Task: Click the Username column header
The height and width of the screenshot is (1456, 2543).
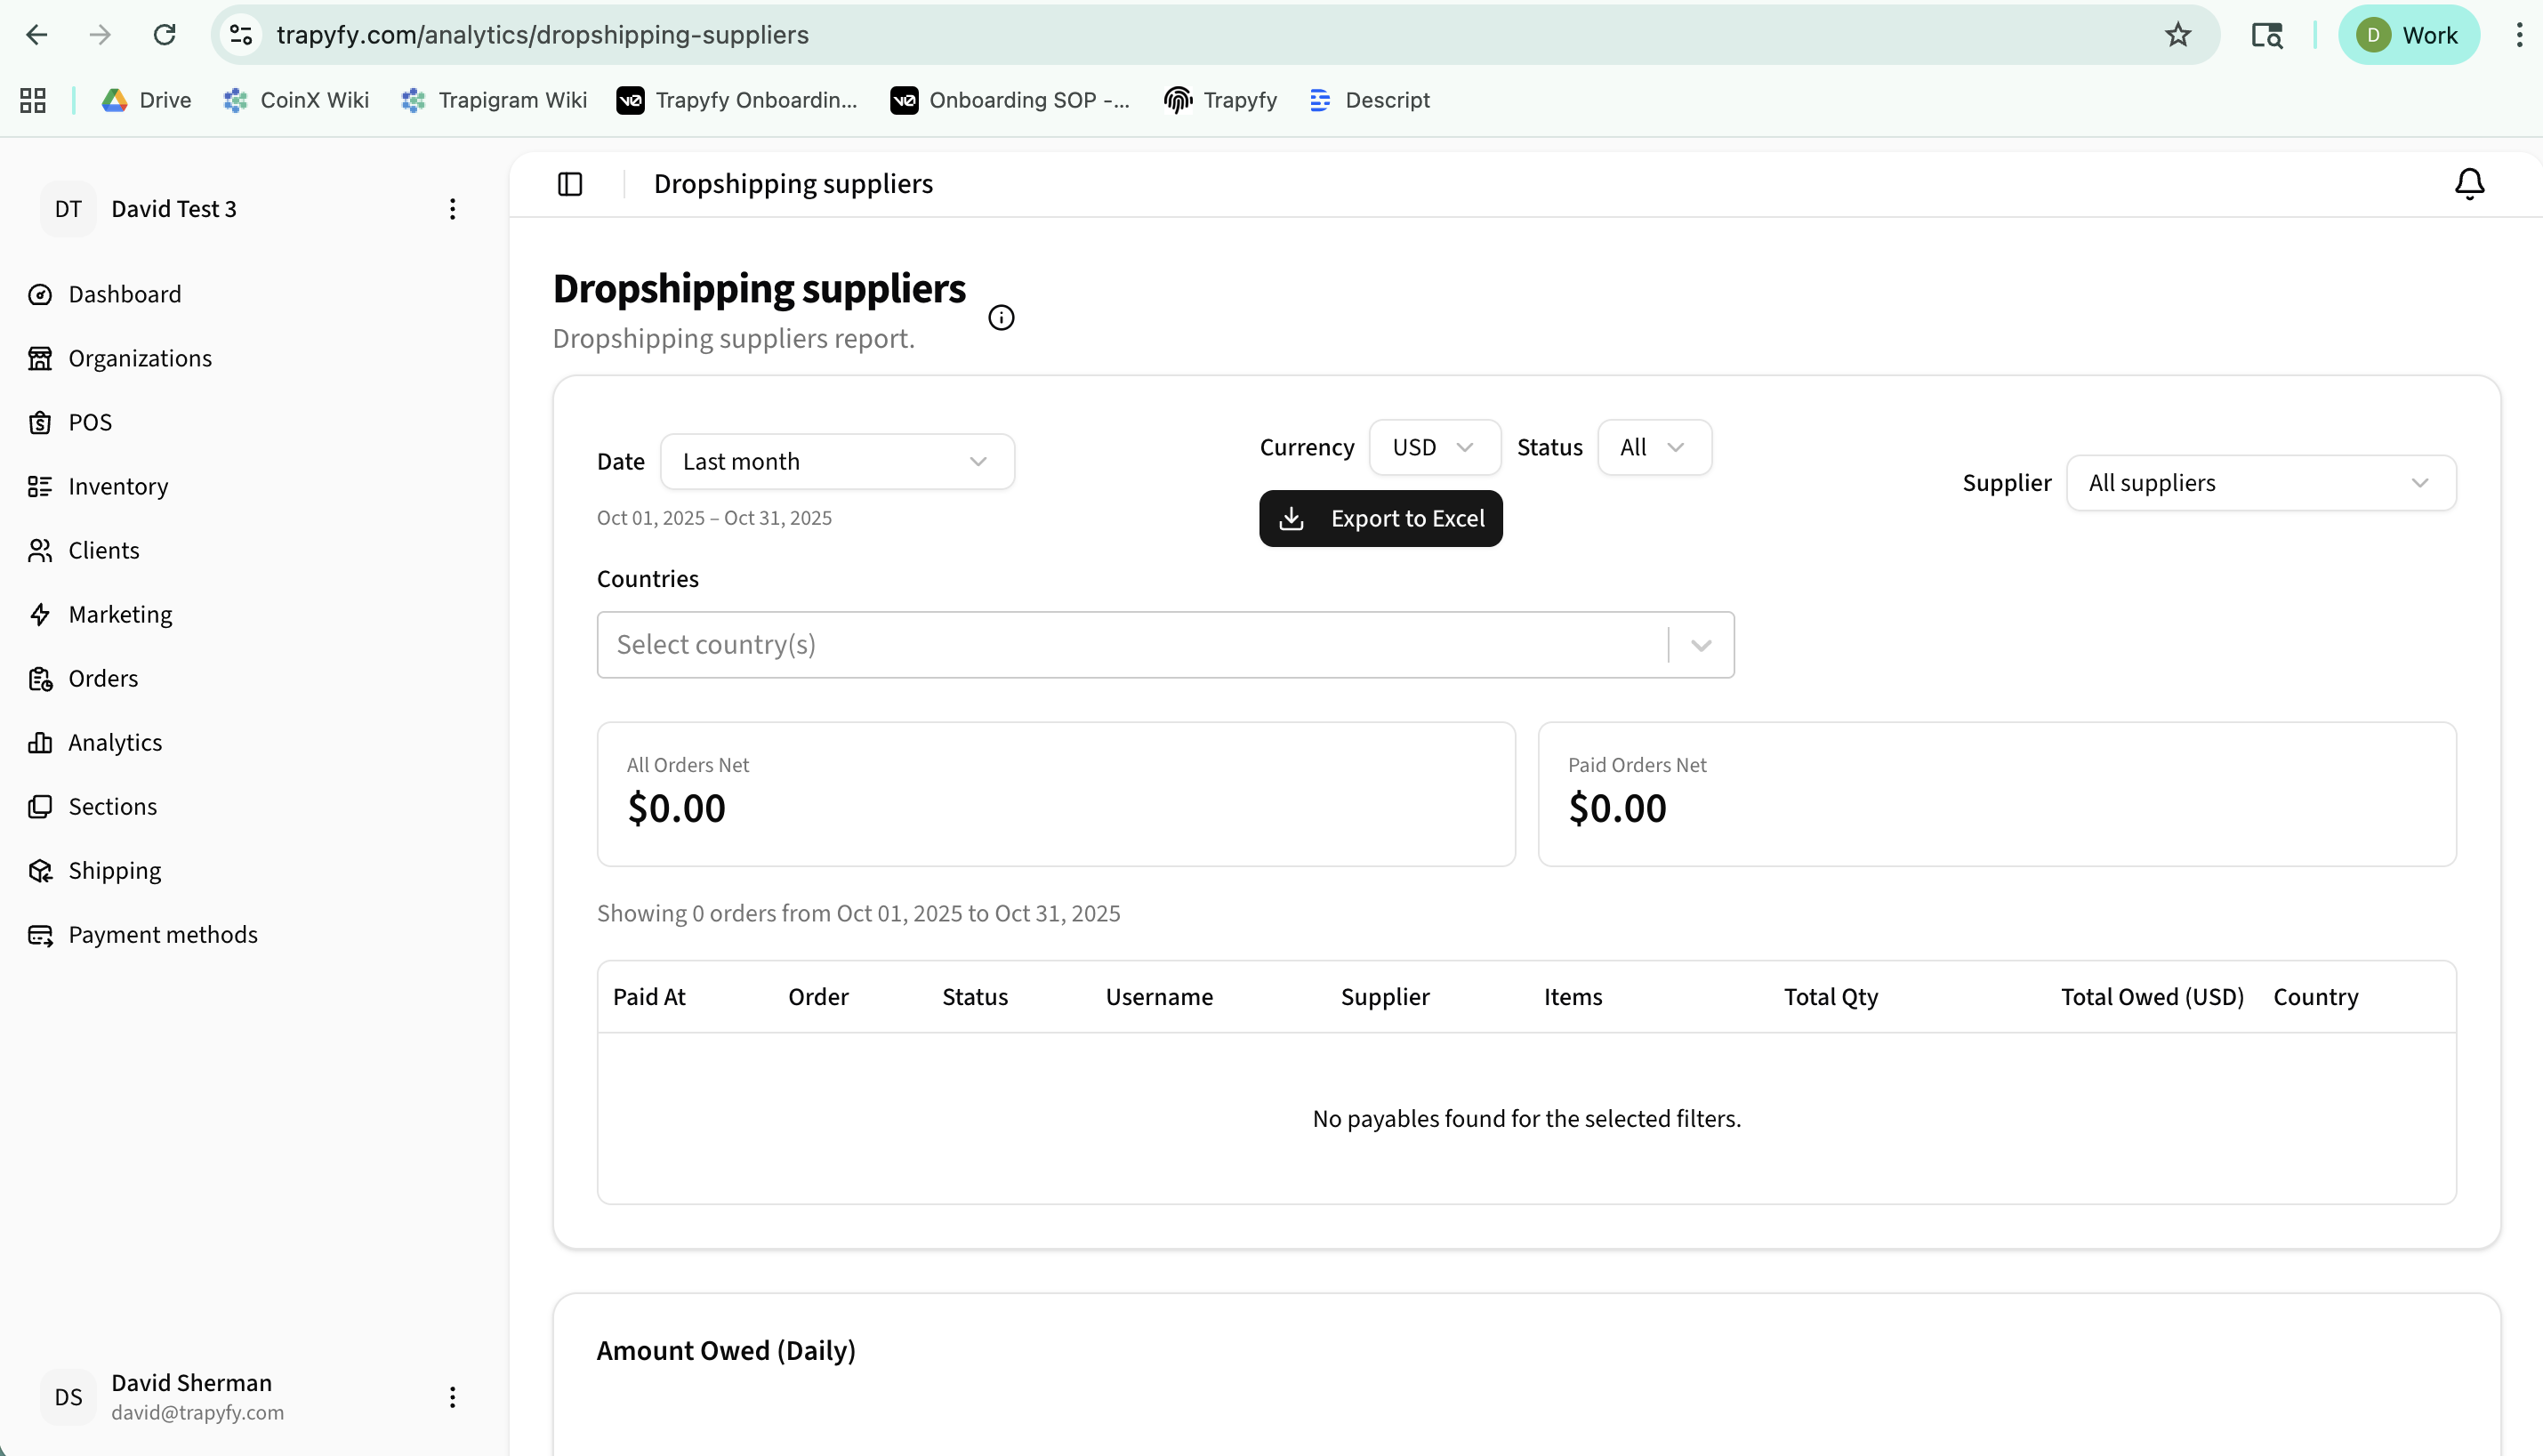Action: (1159, 997)
